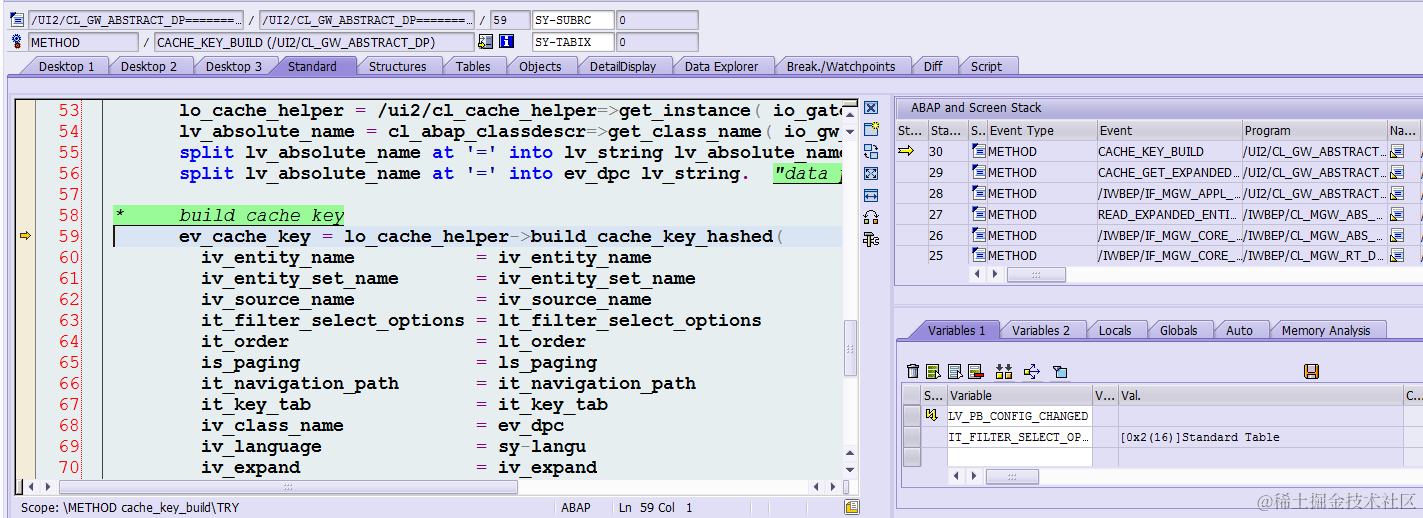1423x518 pixels.
Task: Click the changed-value icon for LV_PB_CONFIG_CHANGED
Action: click(x=931, y=416)
